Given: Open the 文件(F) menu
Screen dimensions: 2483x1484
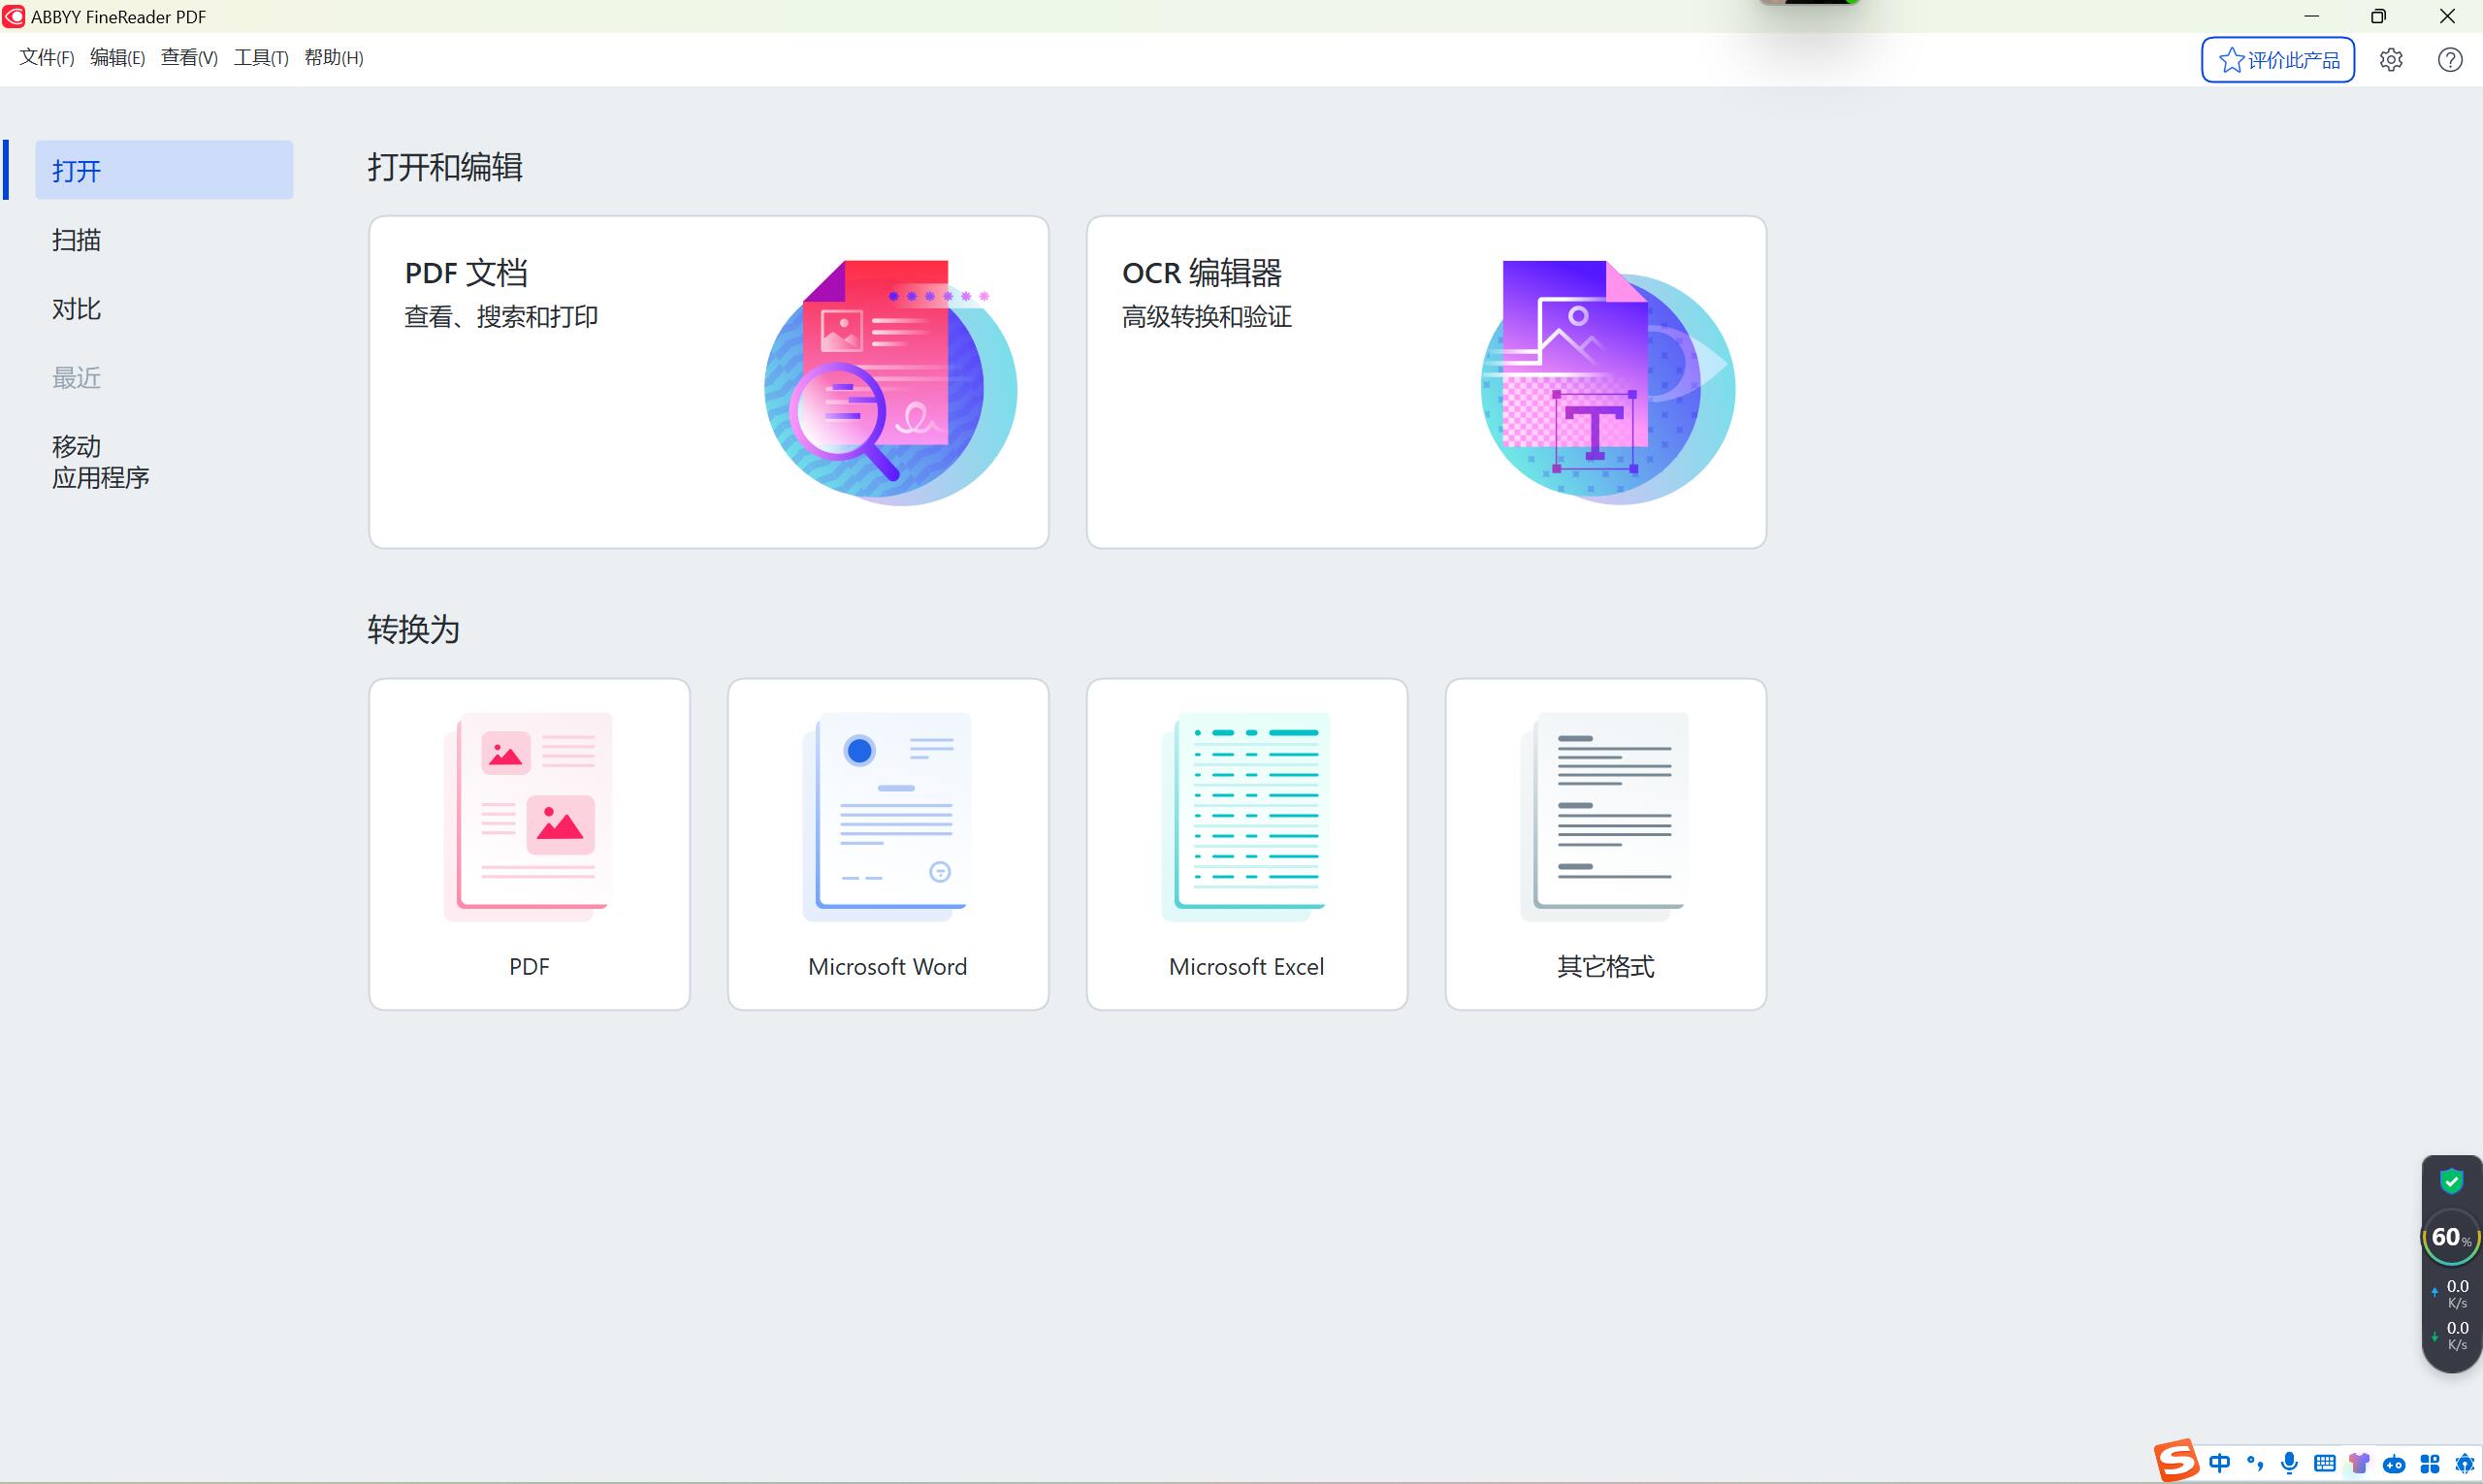Looking at the screenshot, I should (x=46, y=58).
